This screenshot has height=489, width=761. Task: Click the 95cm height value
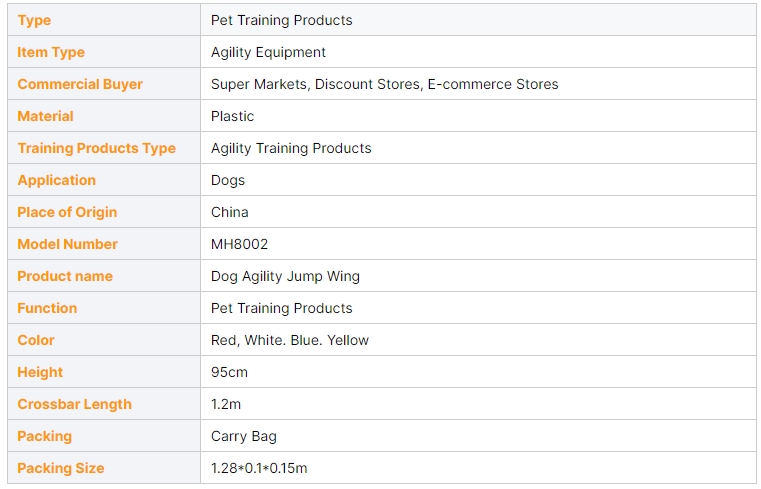click(x=229, y=372)
